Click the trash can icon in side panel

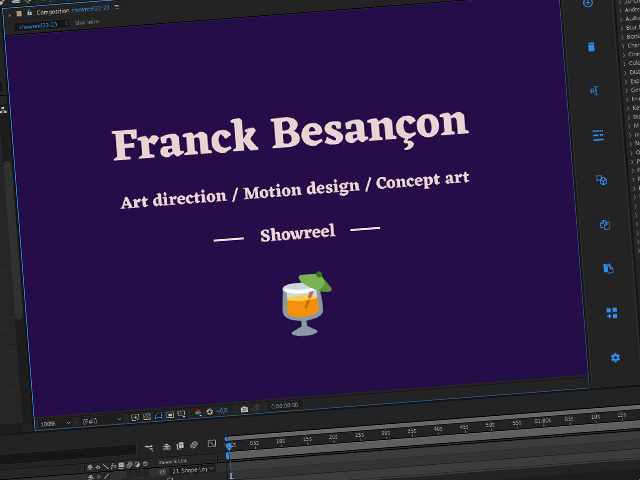click(x=591, y=47)
